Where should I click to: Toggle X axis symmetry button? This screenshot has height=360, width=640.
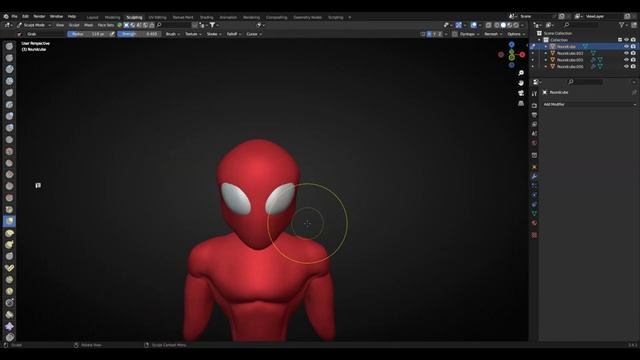click(429, 34)
